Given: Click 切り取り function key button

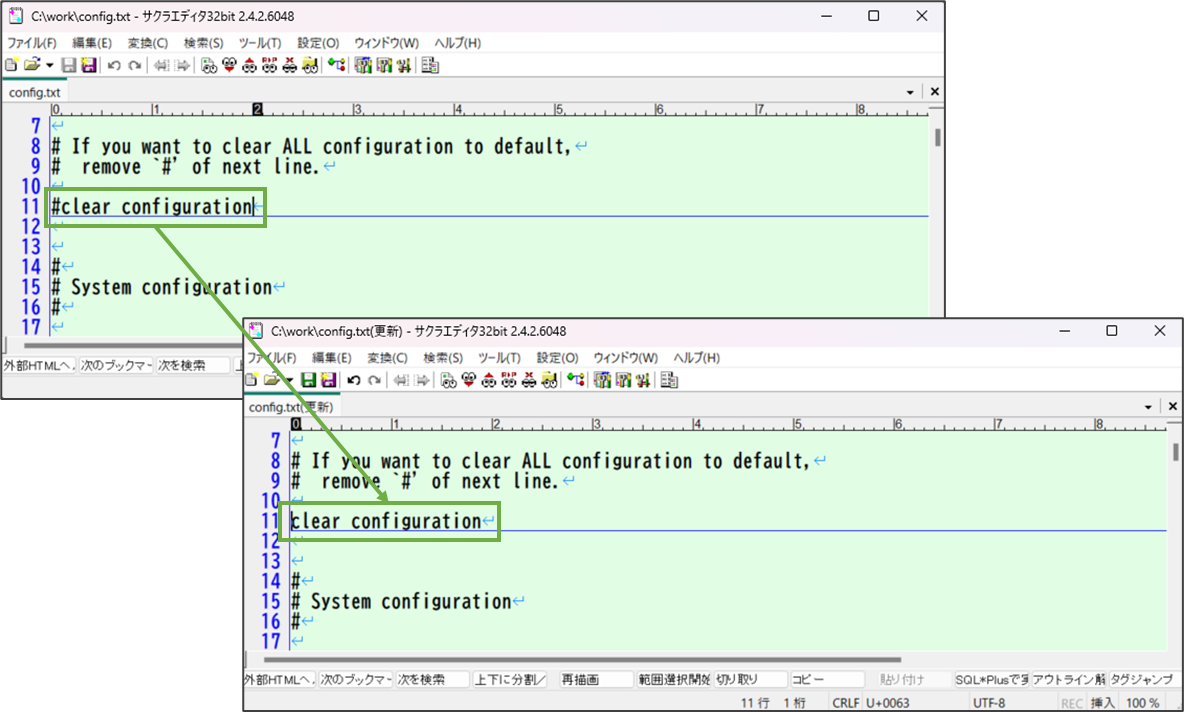Looking at the screenshot, I should pyautogui.click(x=751, y=680).
